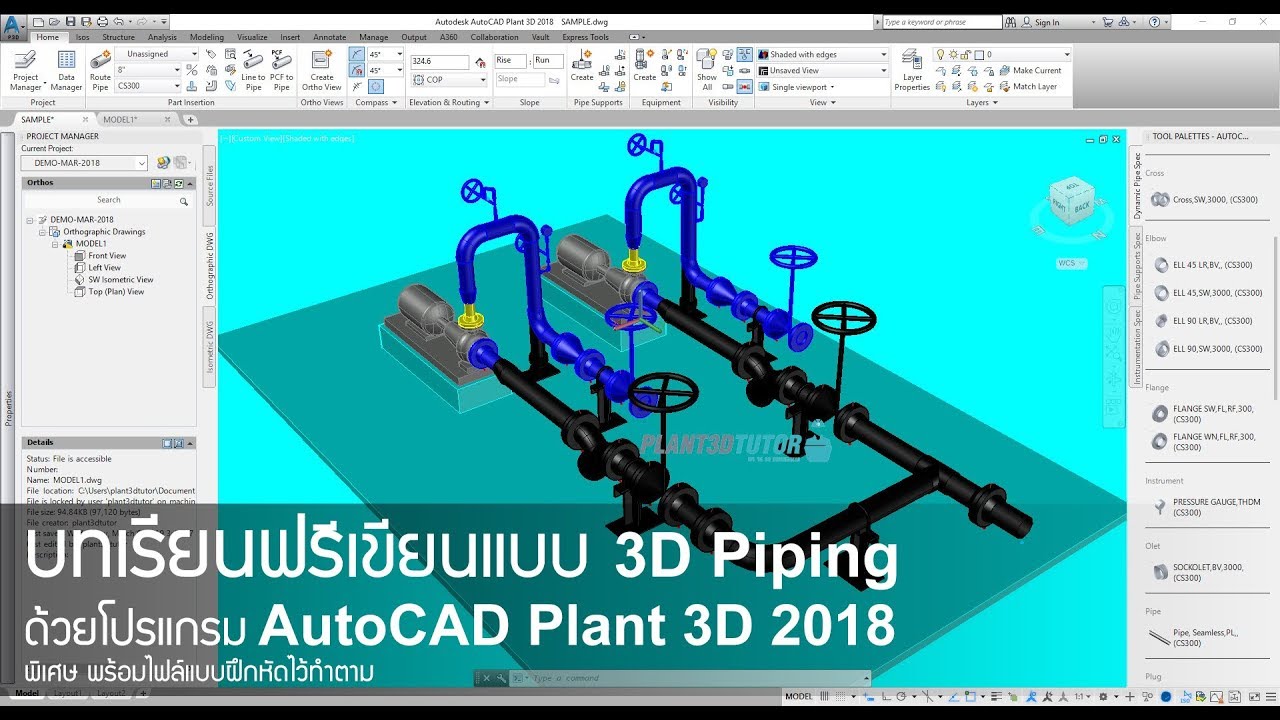Click the Plot (print) icon
This screenshot has width=1280, height=720.
point(102,21)
